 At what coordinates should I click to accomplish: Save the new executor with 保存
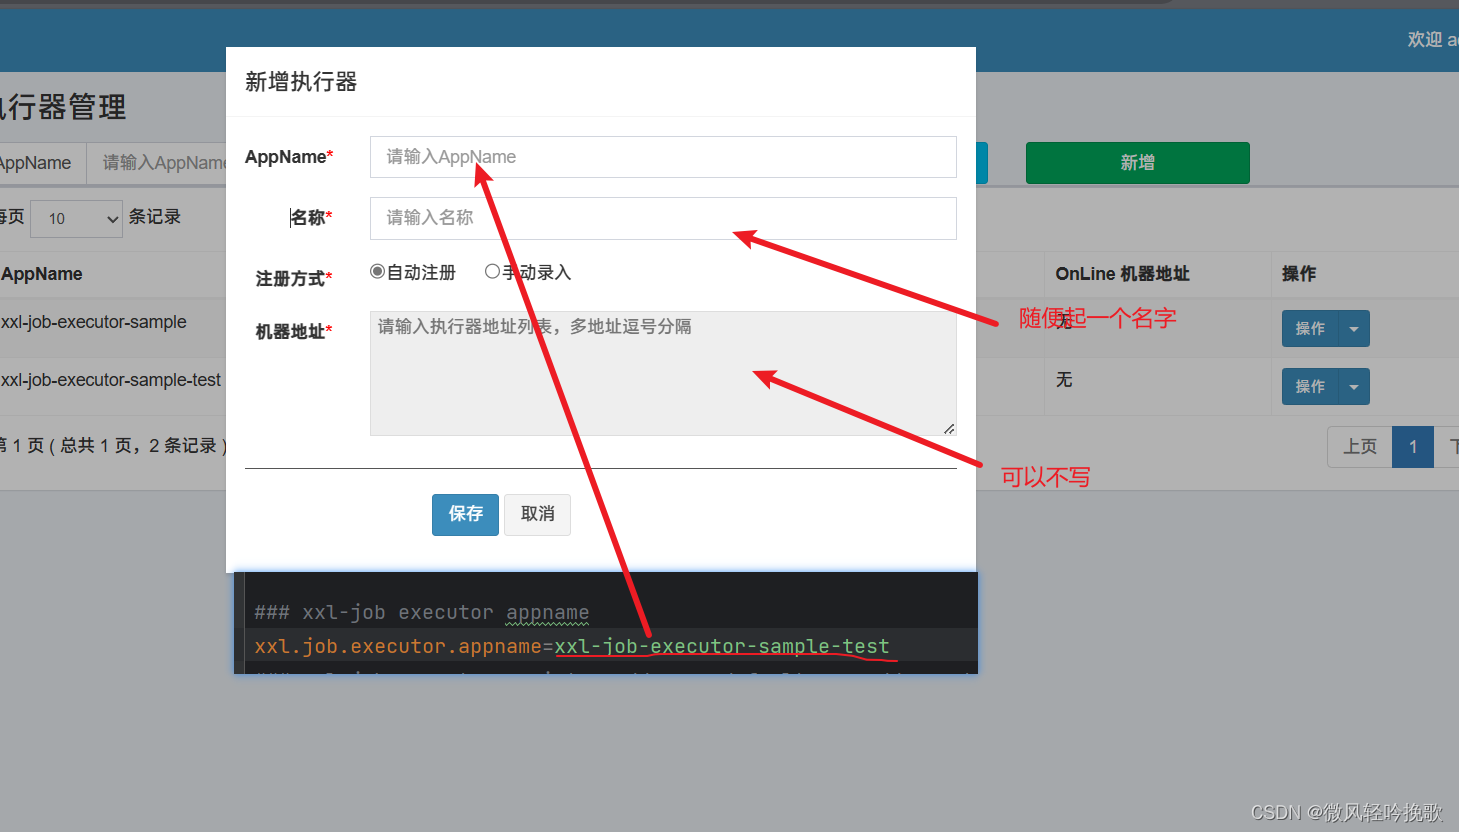(465, 514)
